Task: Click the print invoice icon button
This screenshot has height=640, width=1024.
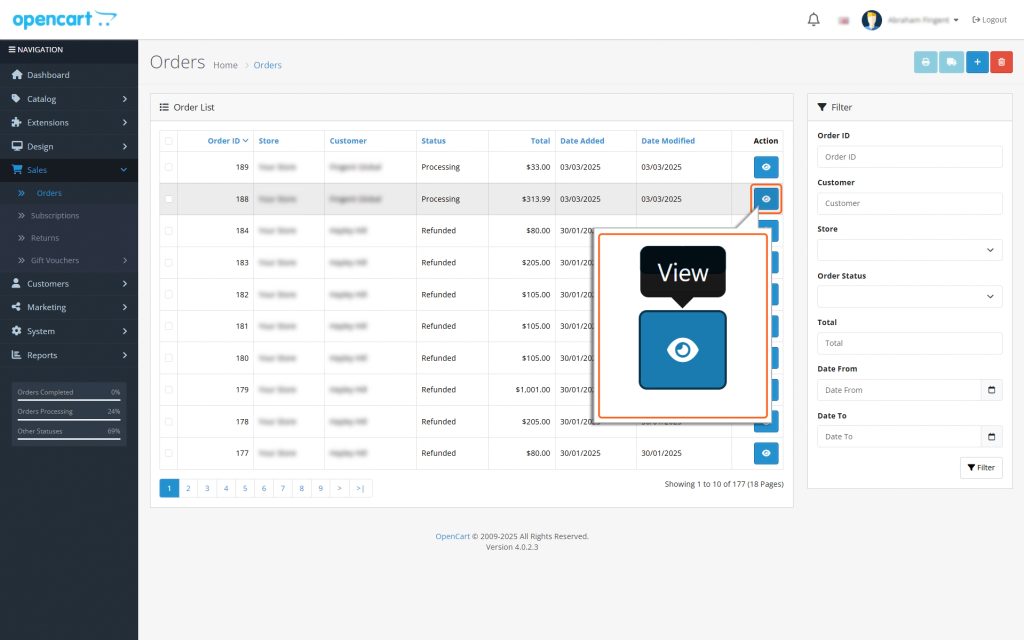Action: 925,62
